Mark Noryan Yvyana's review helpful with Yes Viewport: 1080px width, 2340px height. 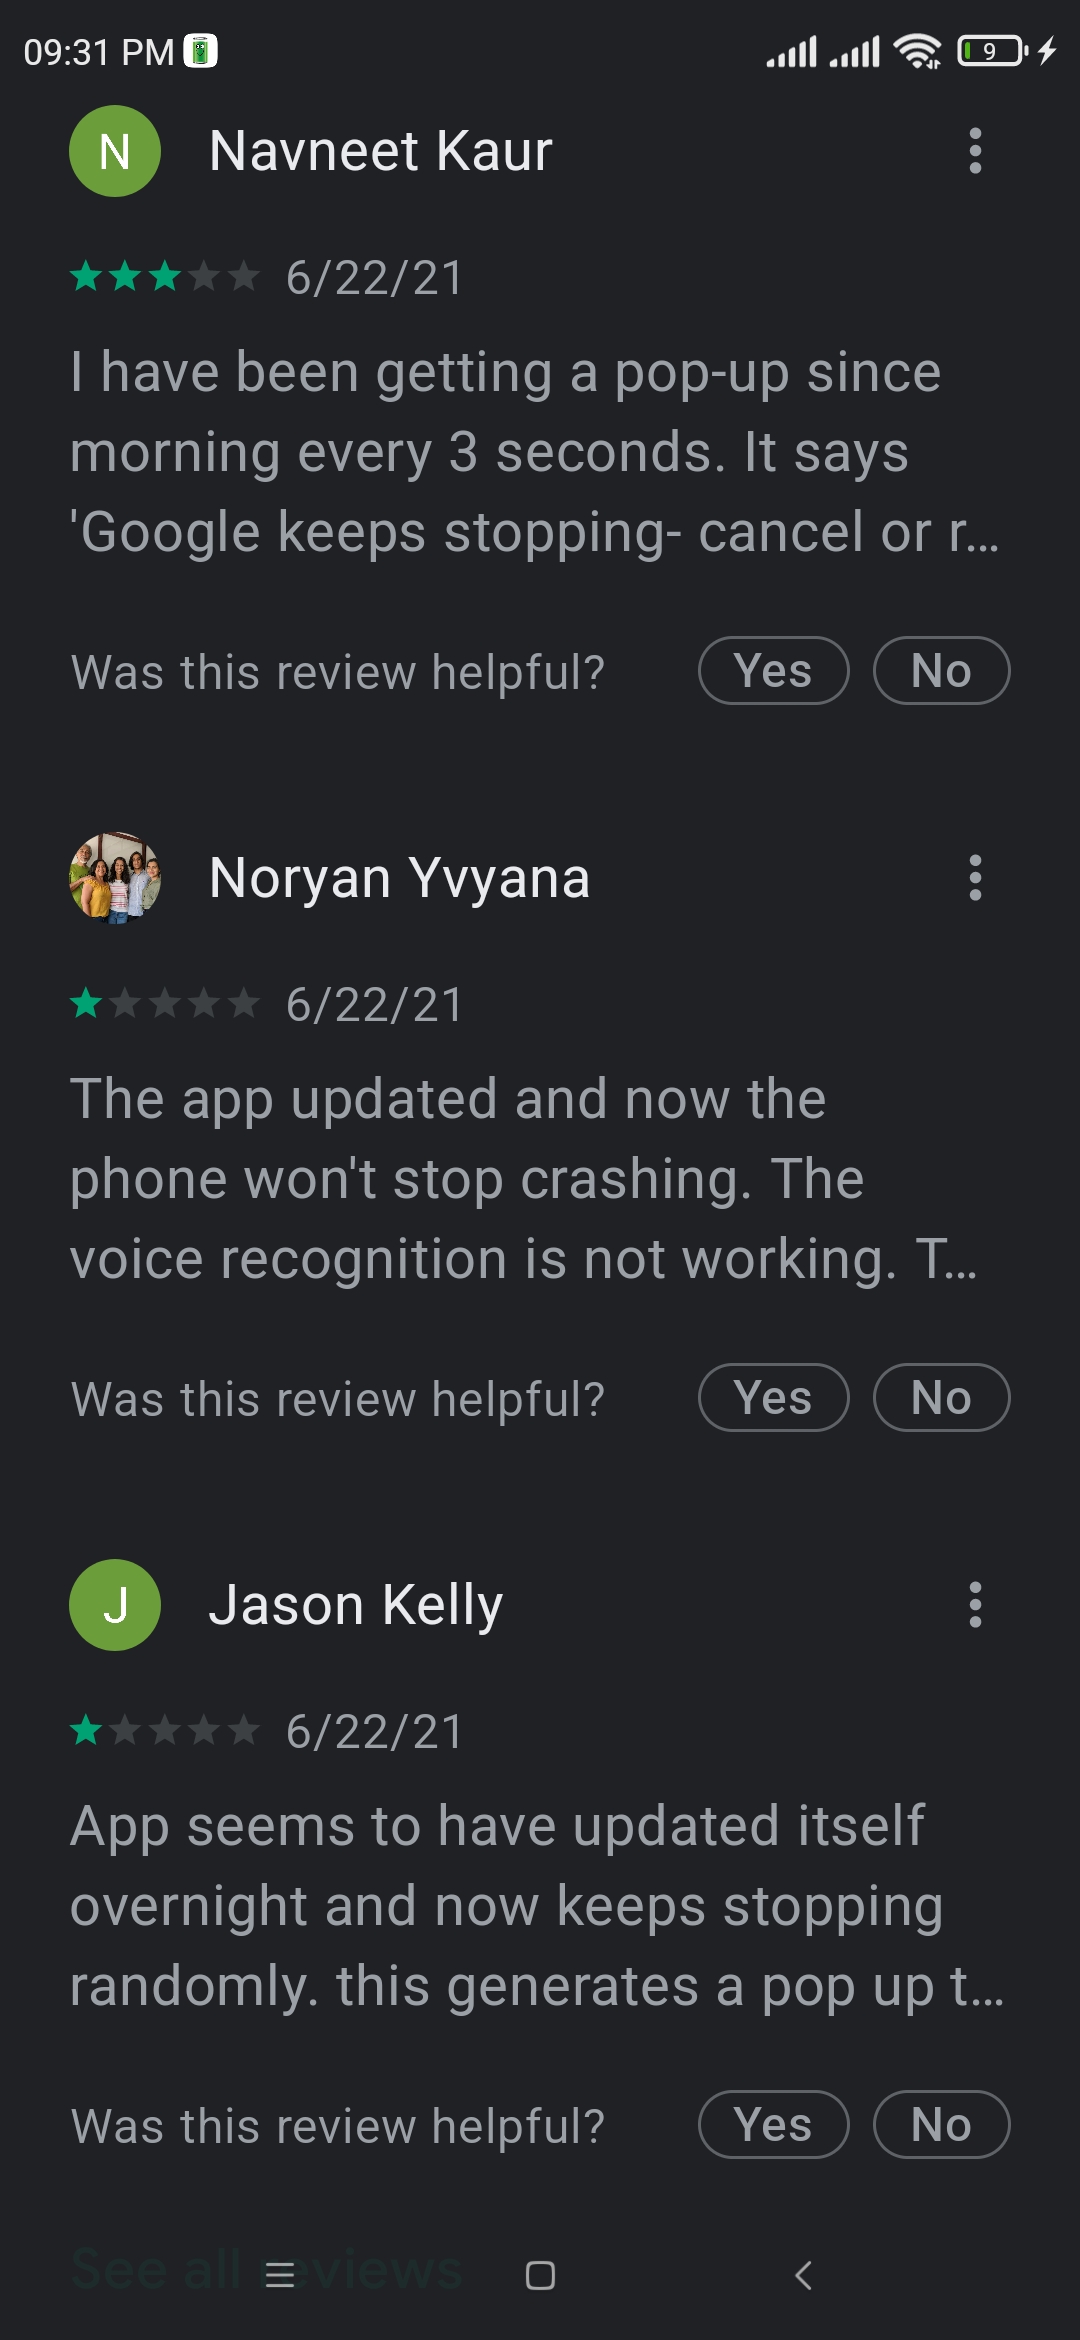click(773, 1398)
